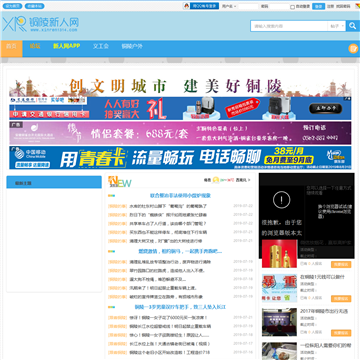Viewport: 360px width, 360px height.
Task: Open the 用户名 login type dropdown
Action: [229, 6]
